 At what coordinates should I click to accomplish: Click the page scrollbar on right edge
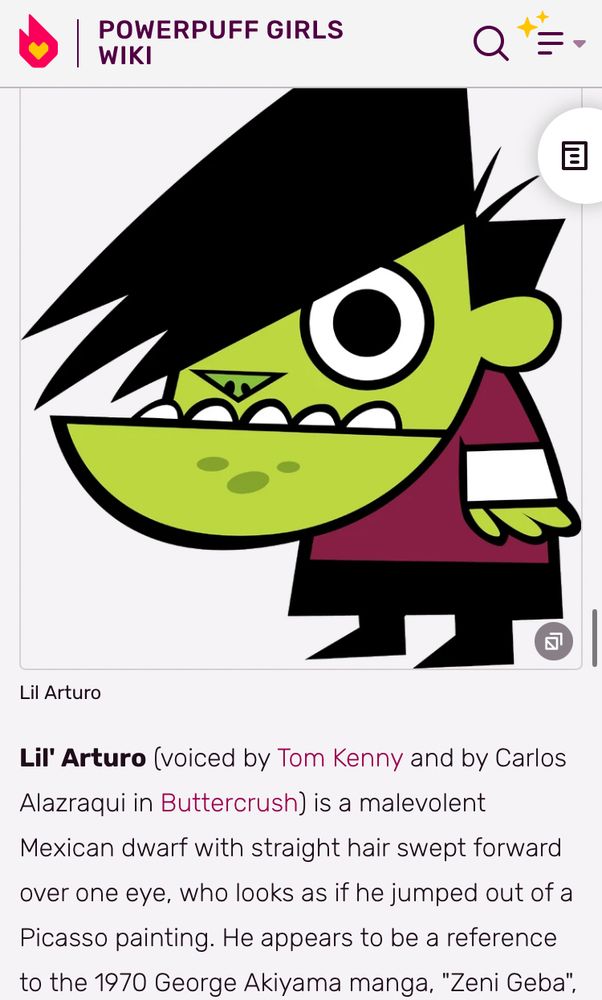(x=594, y=638)
